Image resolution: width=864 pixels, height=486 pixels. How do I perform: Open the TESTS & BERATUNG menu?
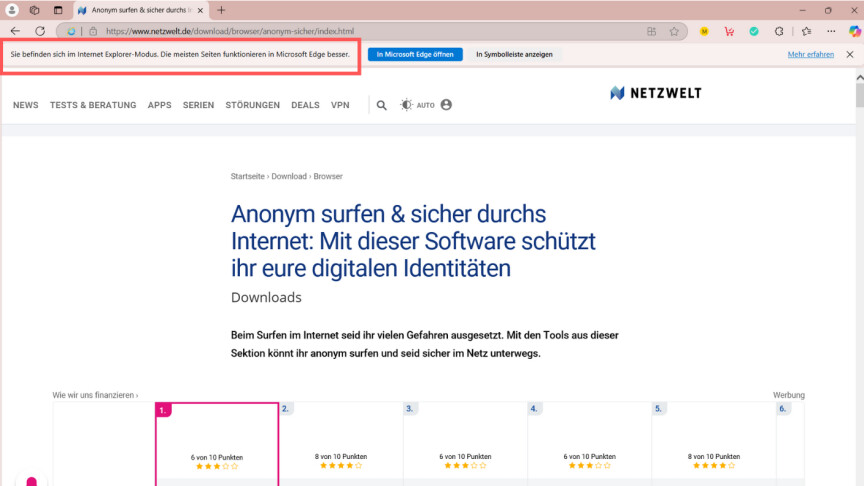93,105
